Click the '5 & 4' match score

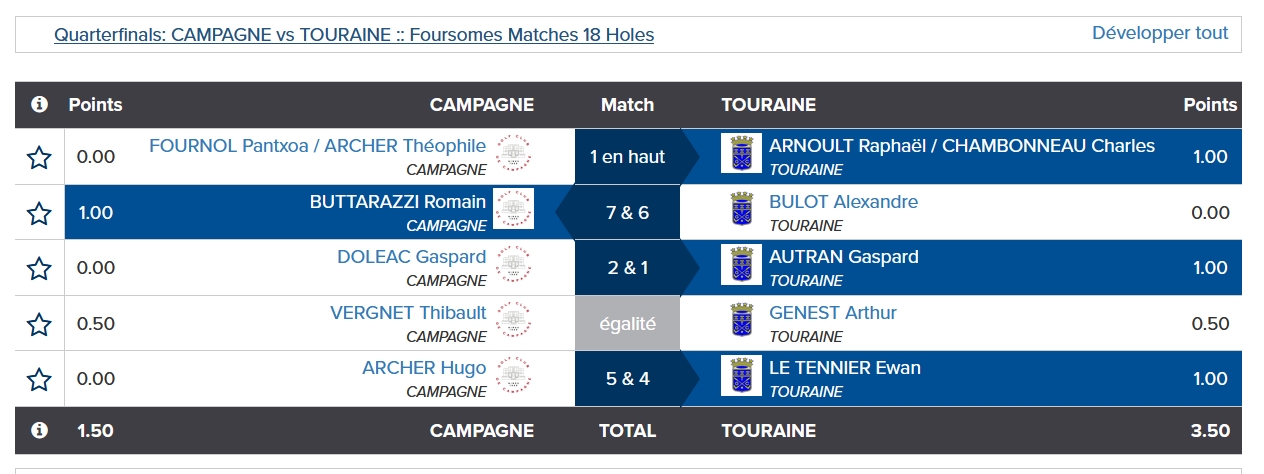(x=627, y=379)
